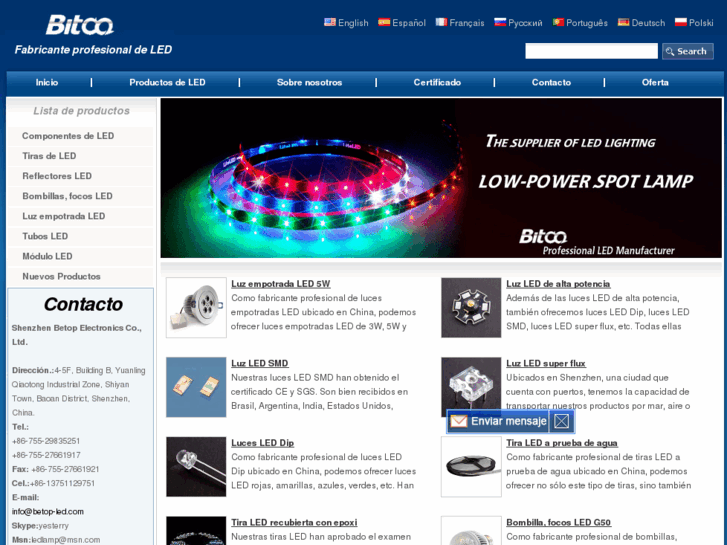Switch language to Polski

click(701, 23)
